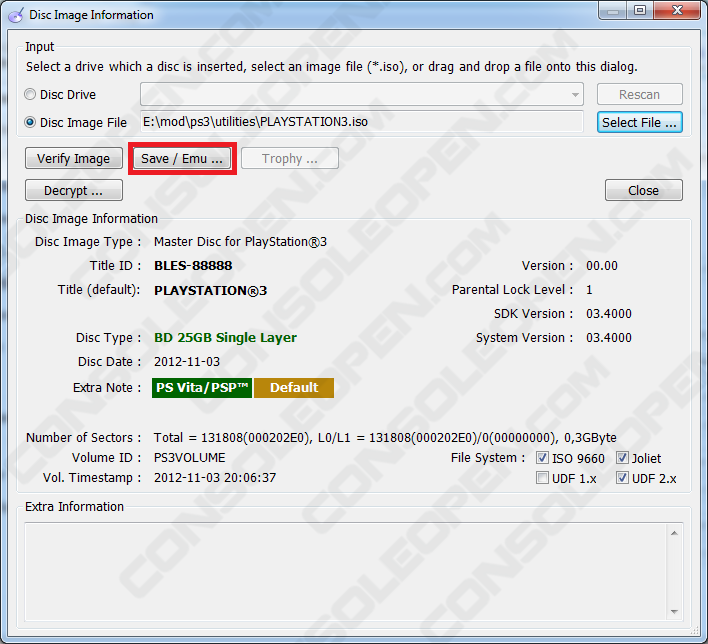Click the SDK Version value 03.4000
Screen dimensions: 708x644
pos(609,313)
